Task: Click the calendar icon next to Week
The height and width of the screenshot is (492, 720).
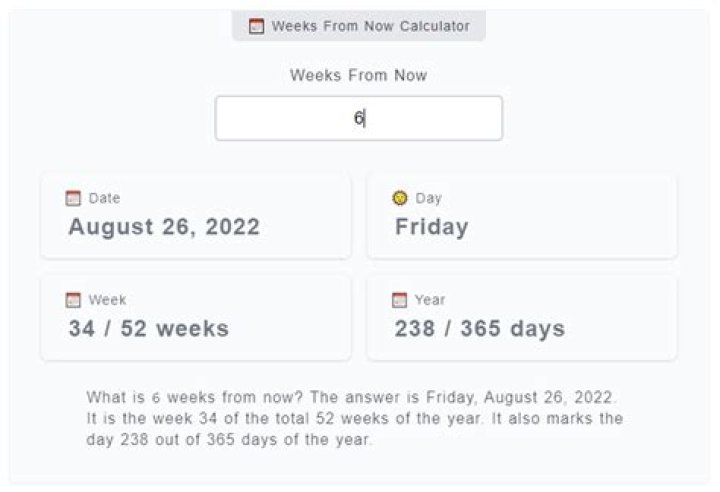Action: [73, 300]
